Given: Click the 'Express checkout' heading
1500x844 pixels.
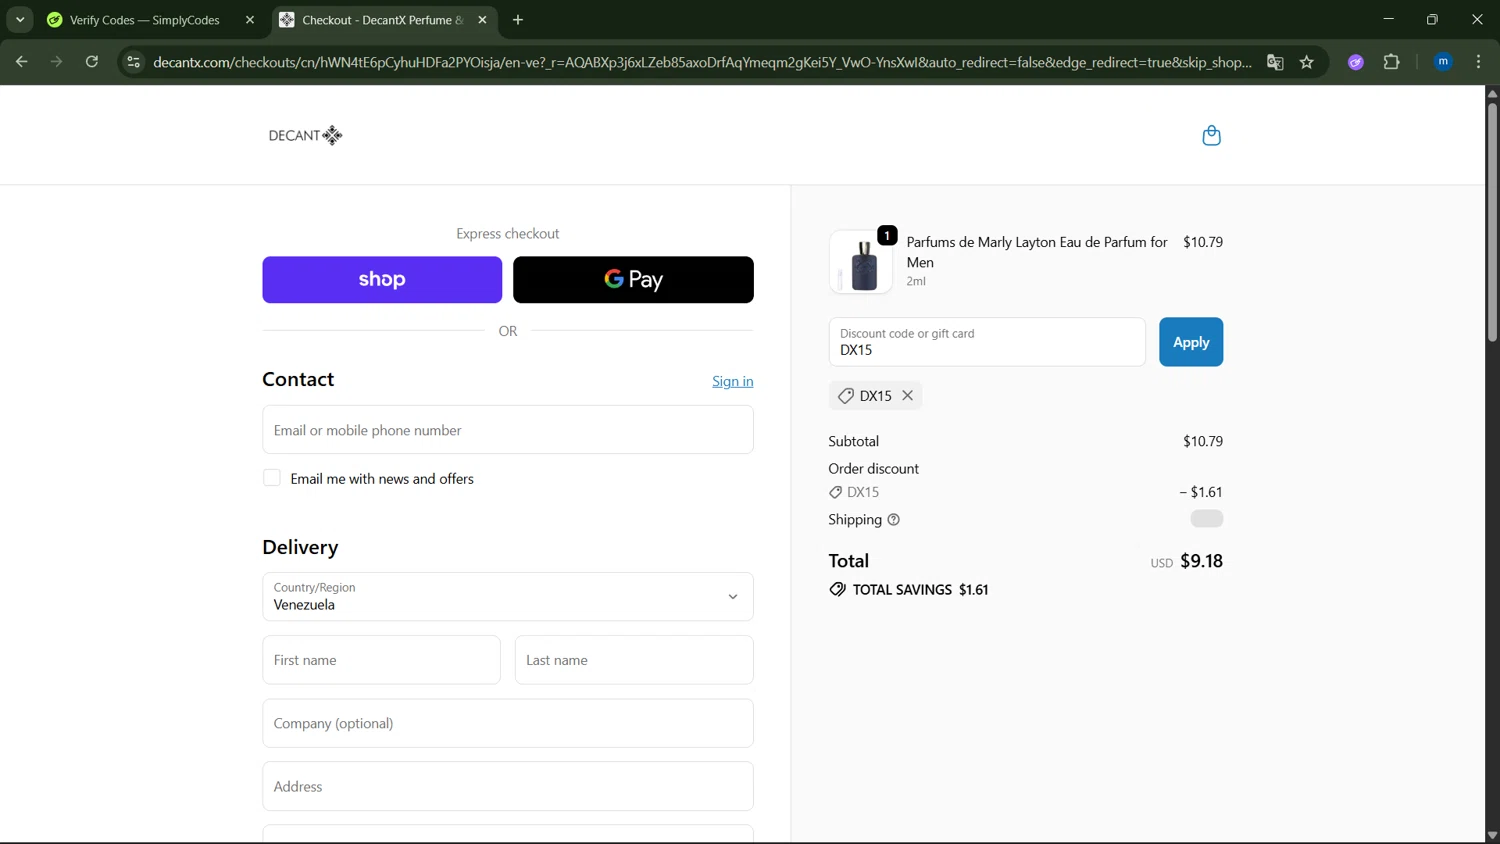Looking at the screenshot, I should tap(508, 234).
